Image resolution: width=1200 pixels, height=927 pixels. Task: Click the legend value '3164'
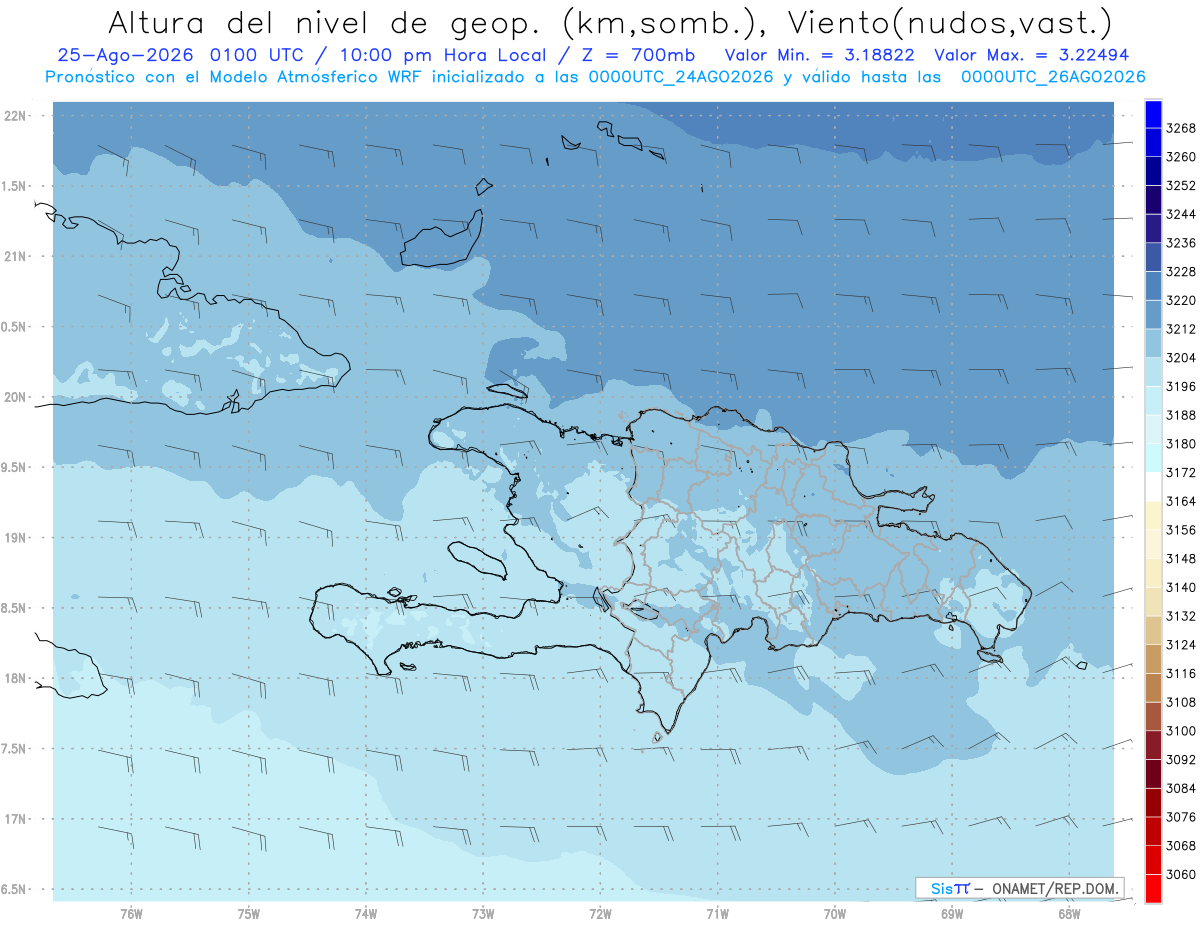[1181, 501]
